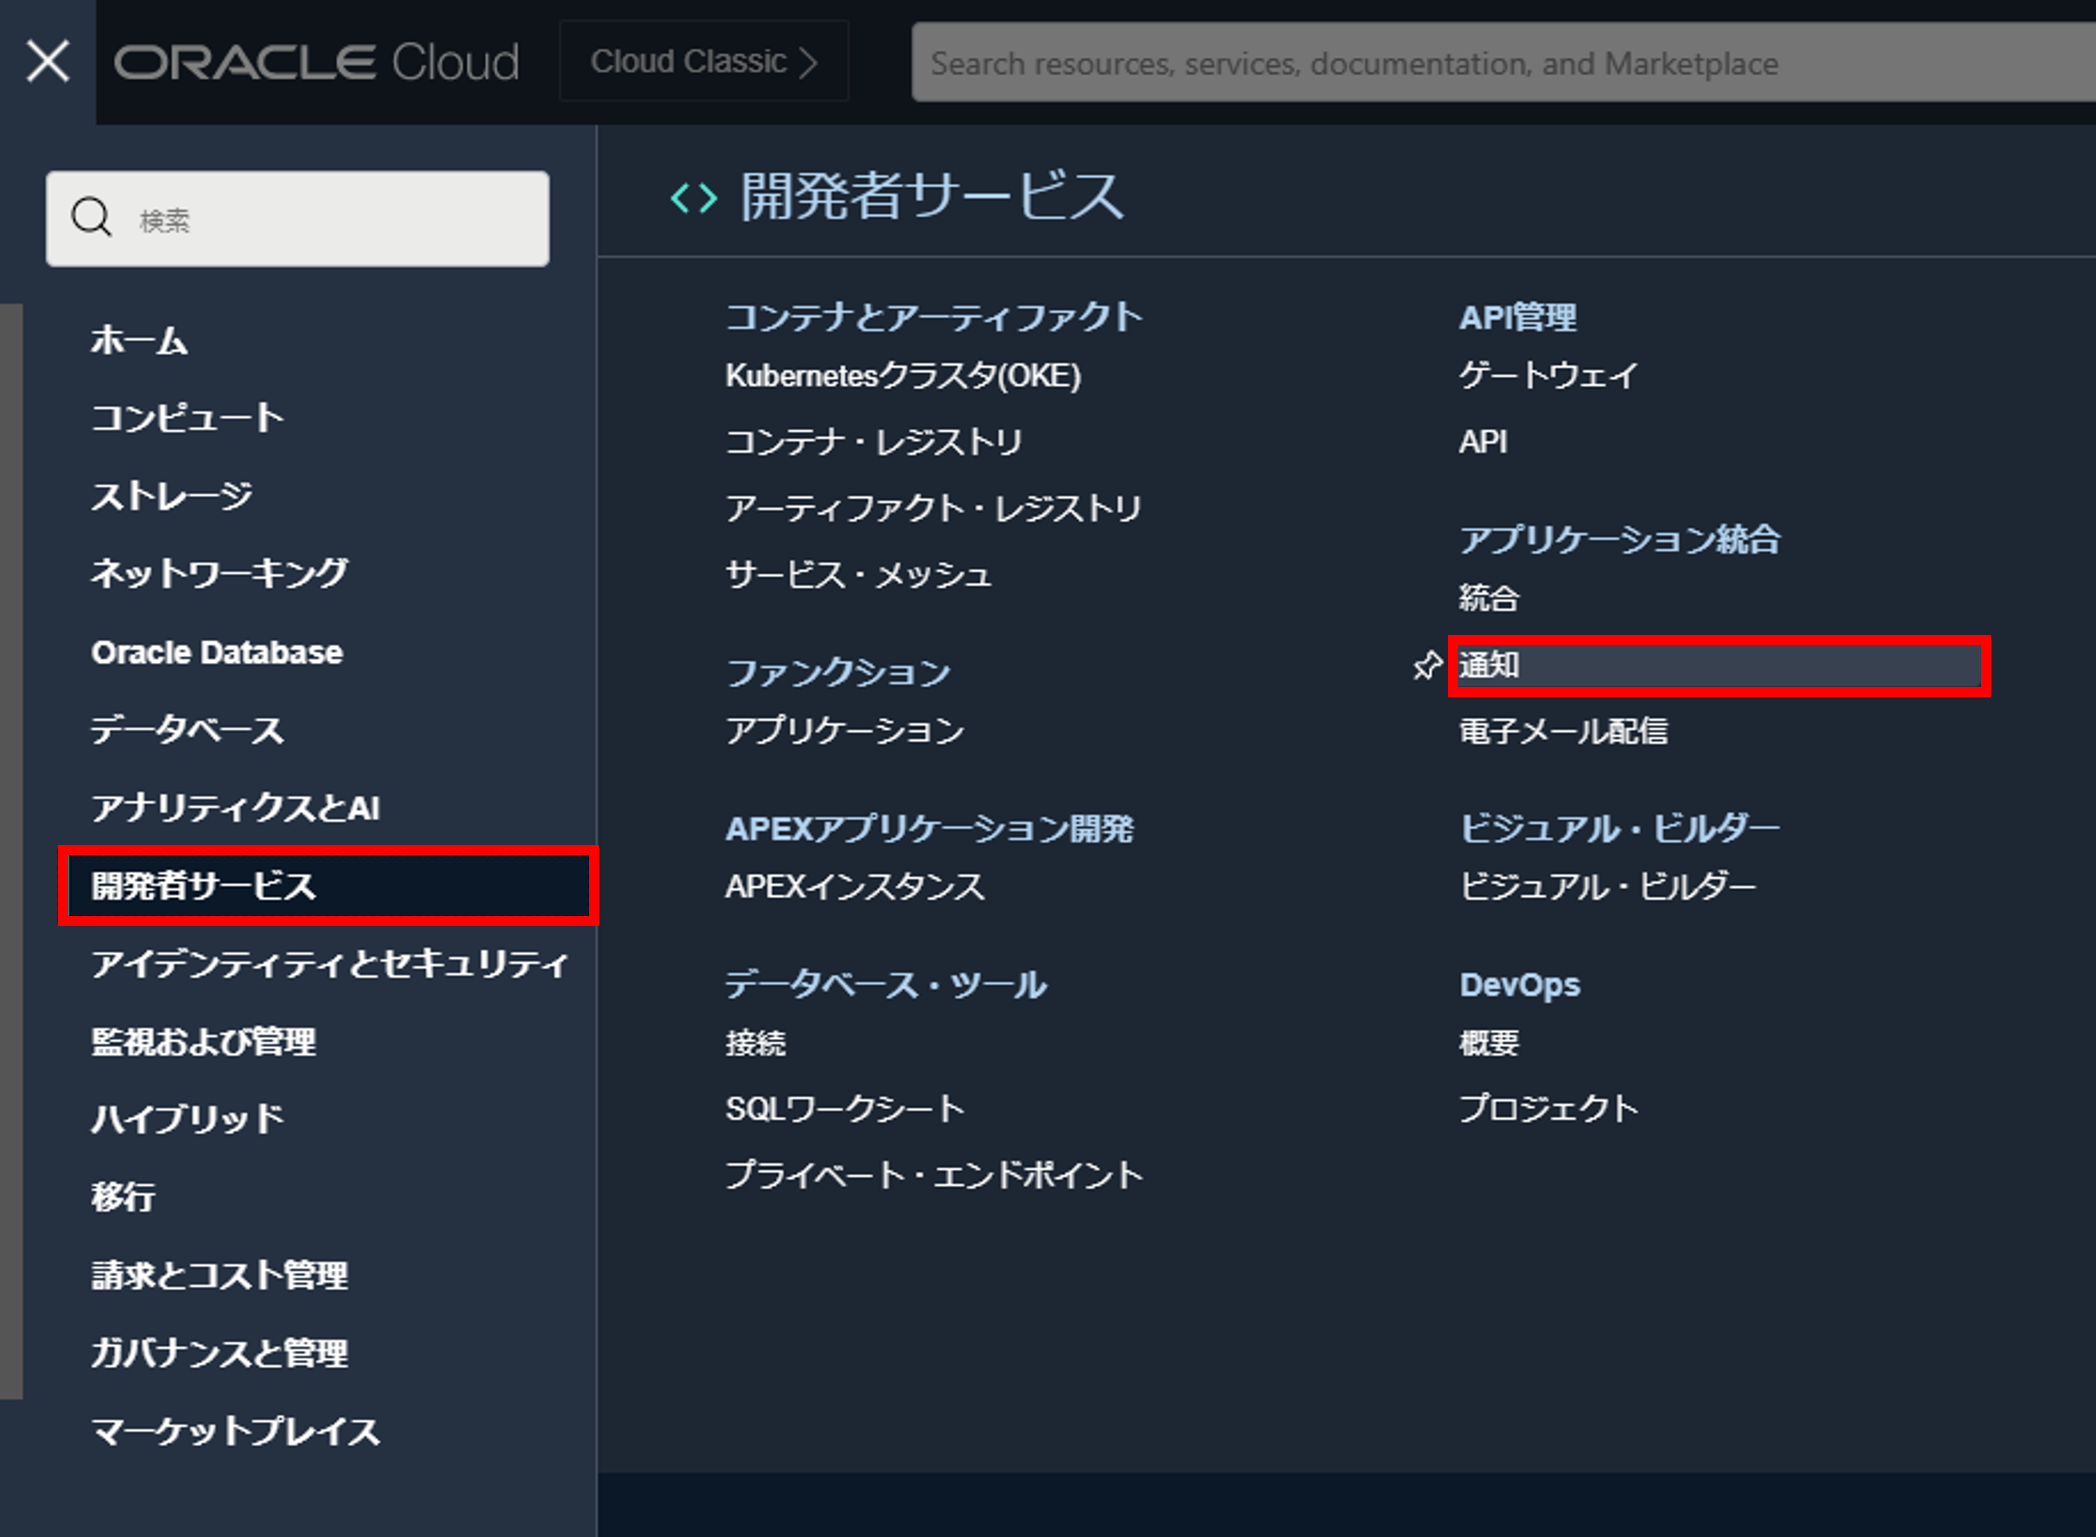Screen dimensions: 2096x1537
Task: Open 電子メール配信 link
Action: (1563, 731)
